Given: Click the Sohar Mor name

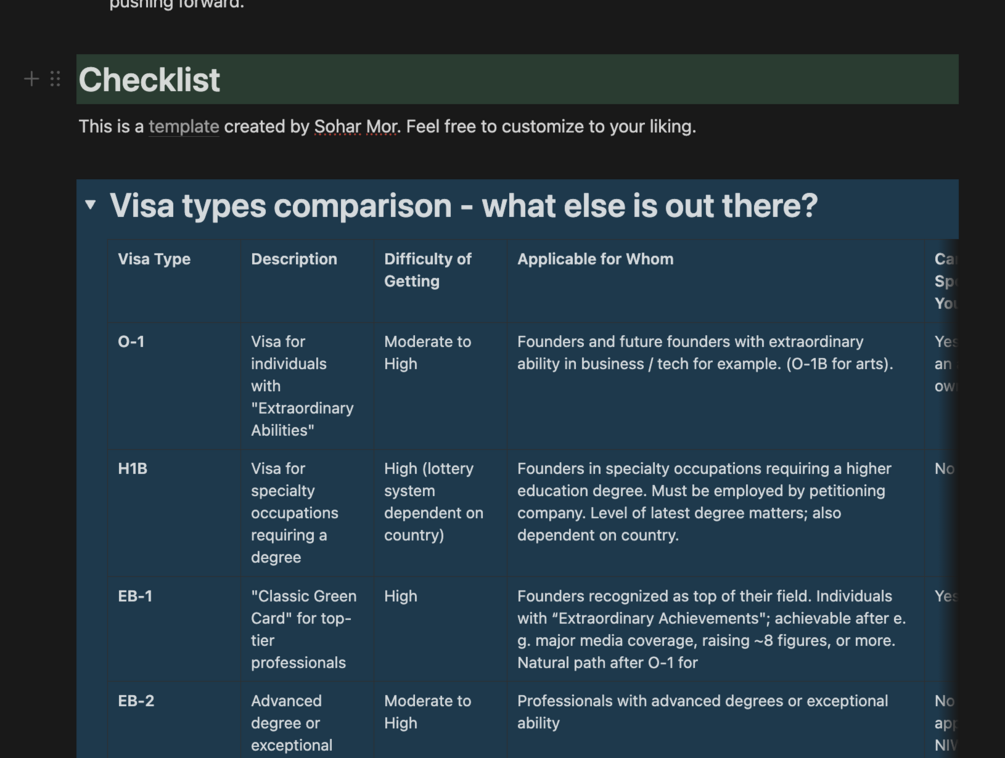Looking at the screenshot, I should click(355, 126).
